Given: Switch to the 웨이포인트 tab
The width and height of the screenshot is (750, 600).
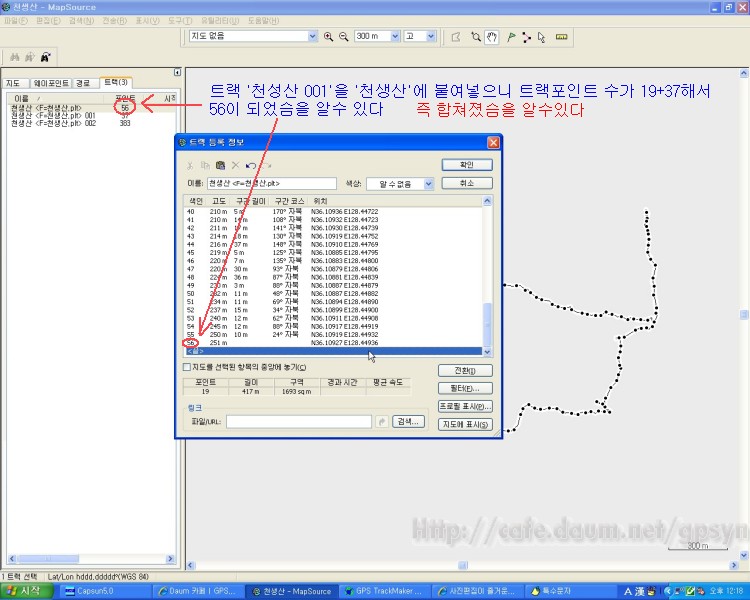Looking at the screenshot, I should [51, 83].
